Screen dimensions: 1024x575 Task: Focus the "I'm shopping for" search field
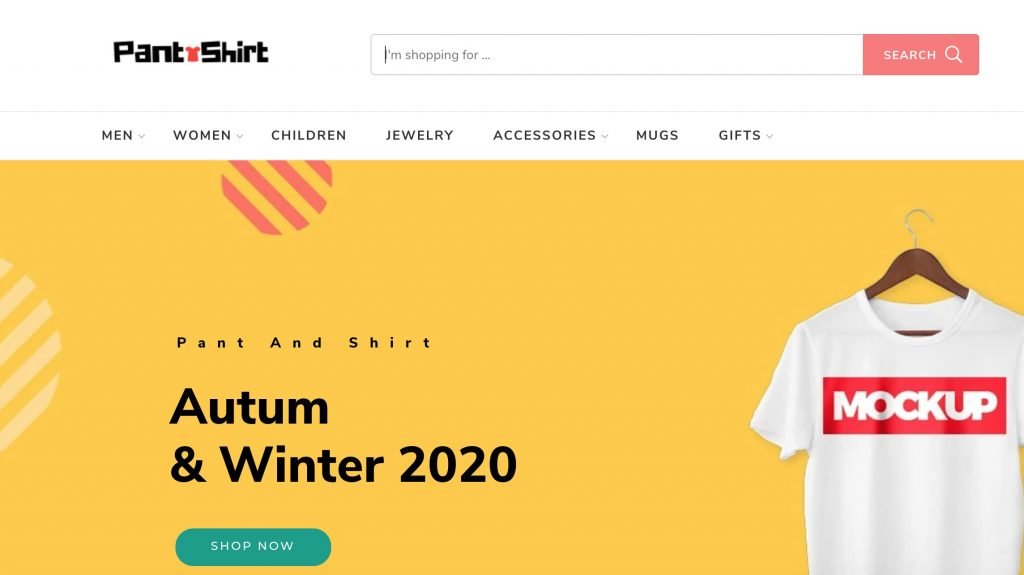point(616,54)
